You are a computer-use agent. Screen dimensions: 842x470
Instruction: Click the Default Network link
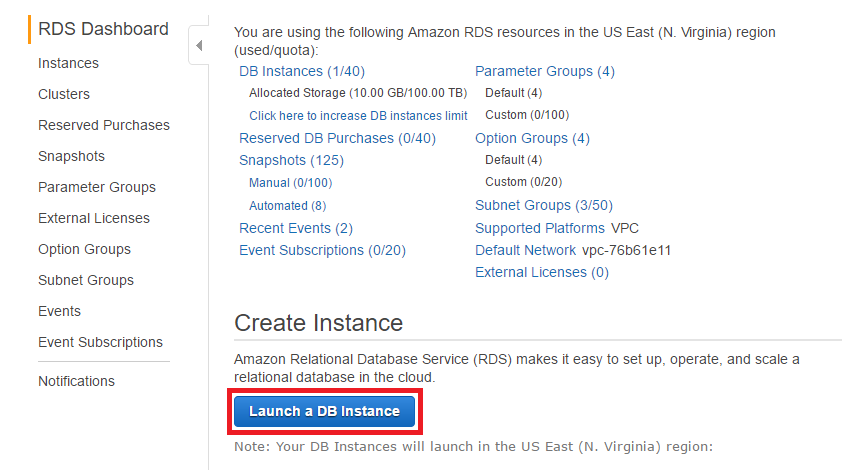tap(525, 250)
